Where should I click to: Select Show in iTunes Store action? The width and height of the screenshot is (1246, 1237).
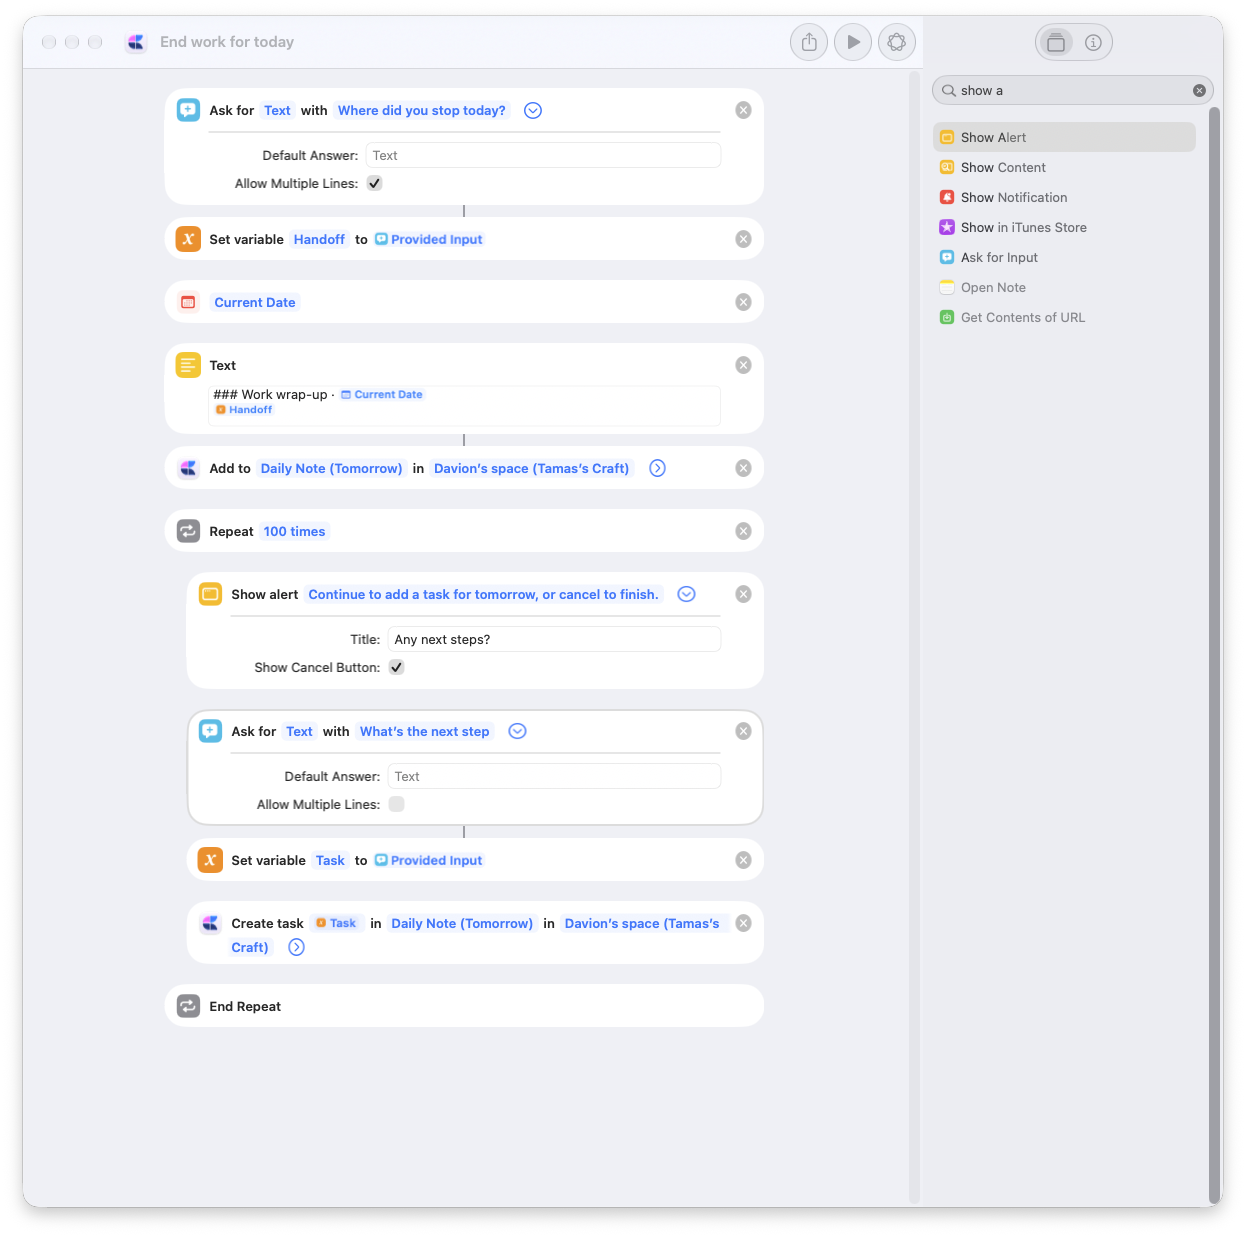(x=1064, y=227)
